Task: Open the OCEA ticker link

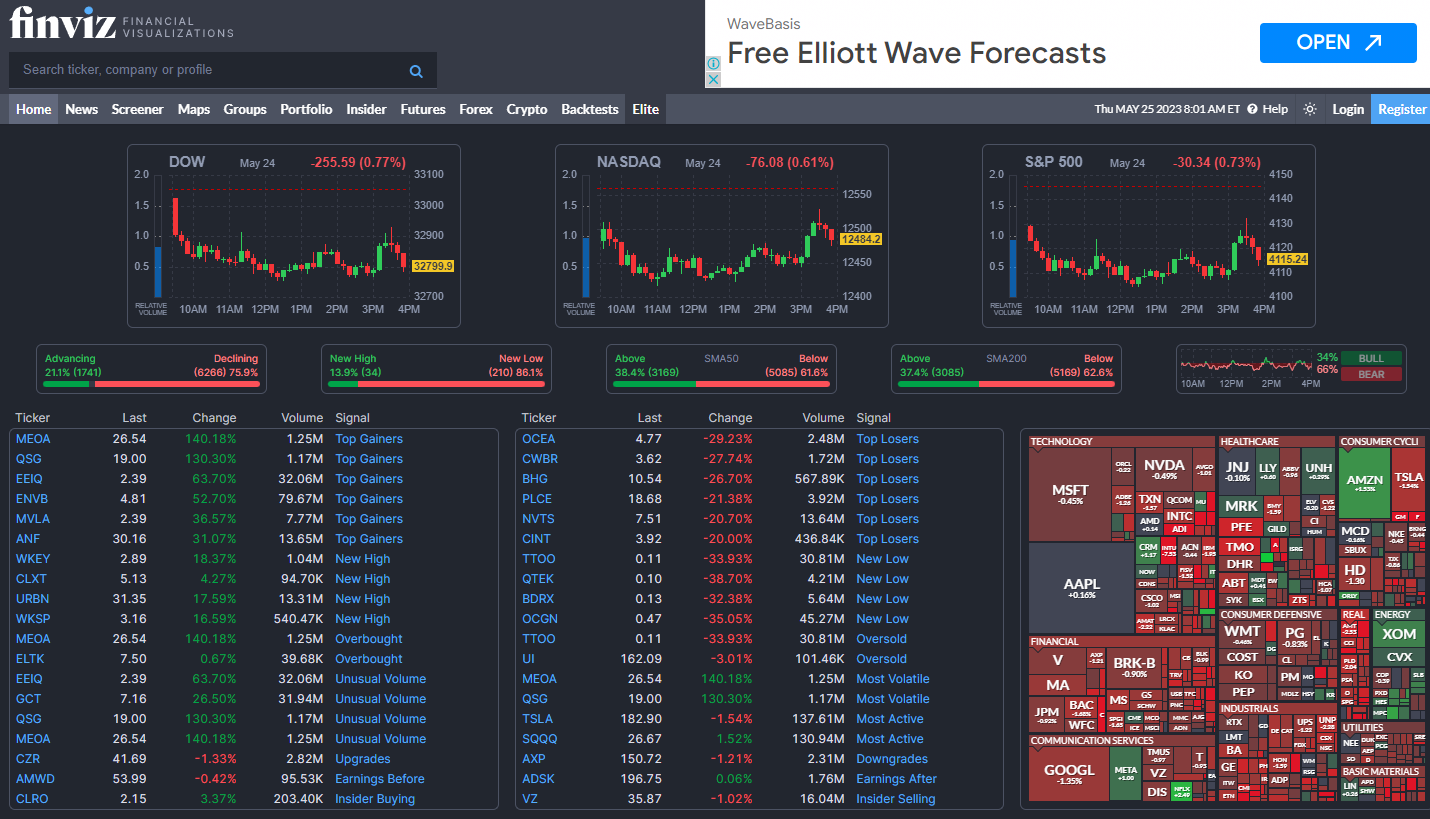Action: tap(539, 439)
